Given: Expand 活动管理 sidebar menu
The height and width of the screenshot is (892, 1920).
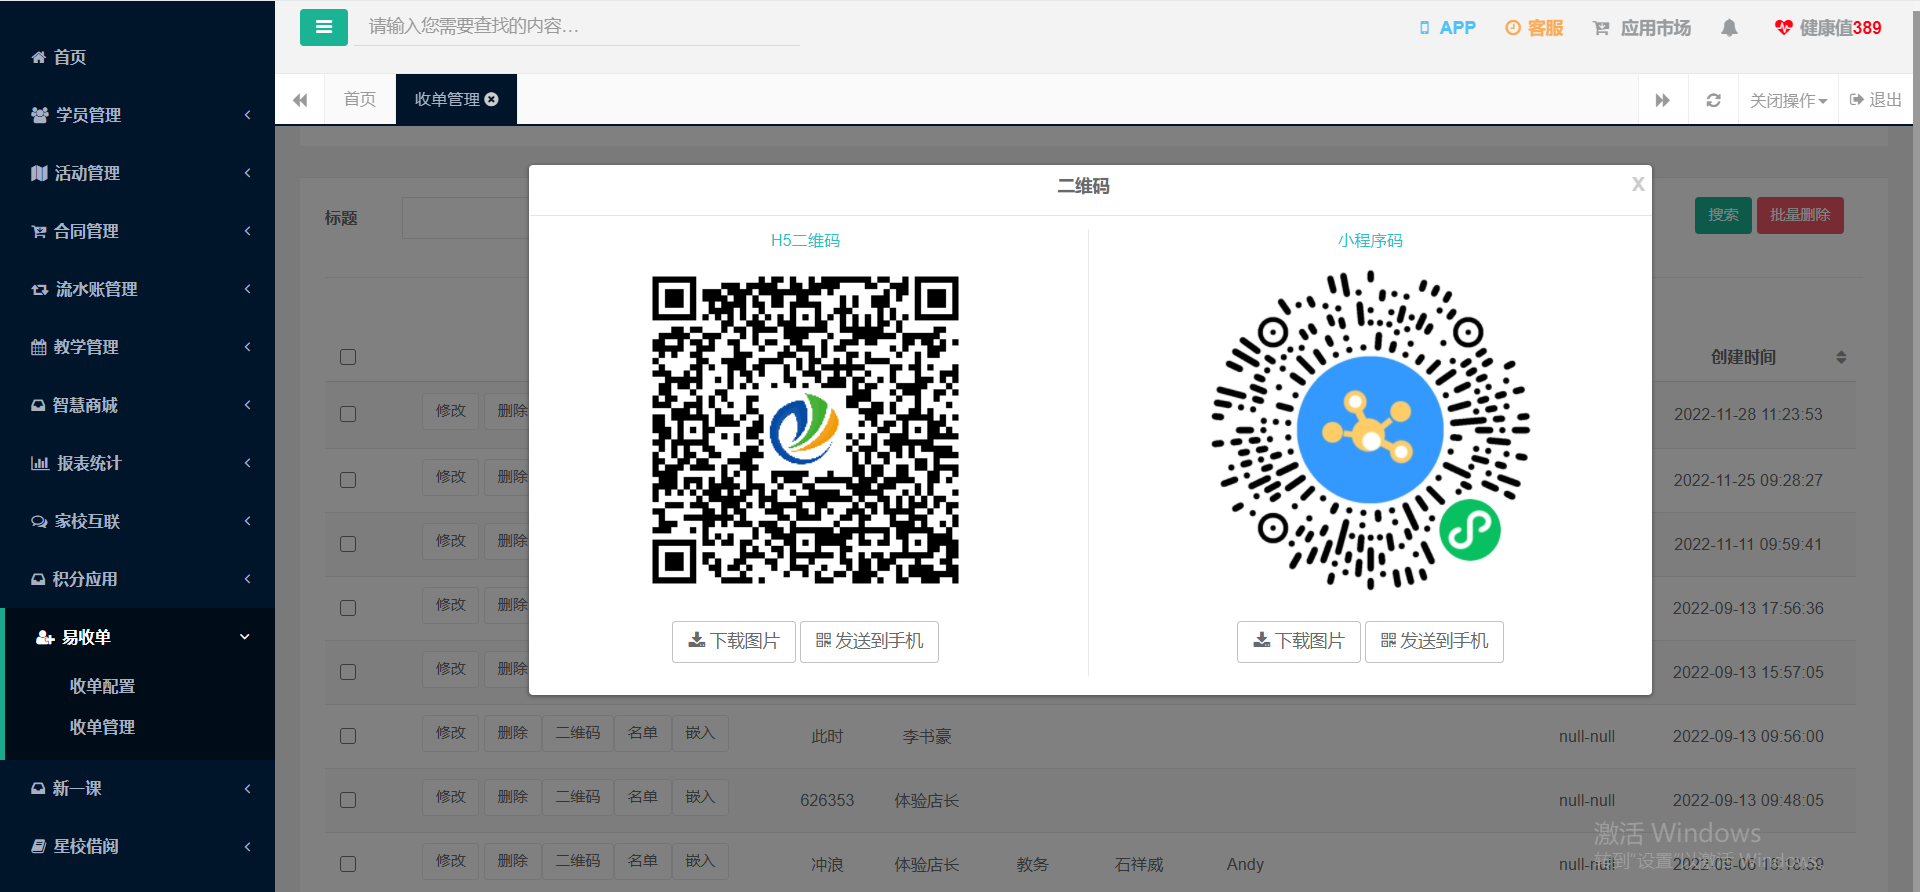Looking at the screenshot, I should tap(138, 173).
